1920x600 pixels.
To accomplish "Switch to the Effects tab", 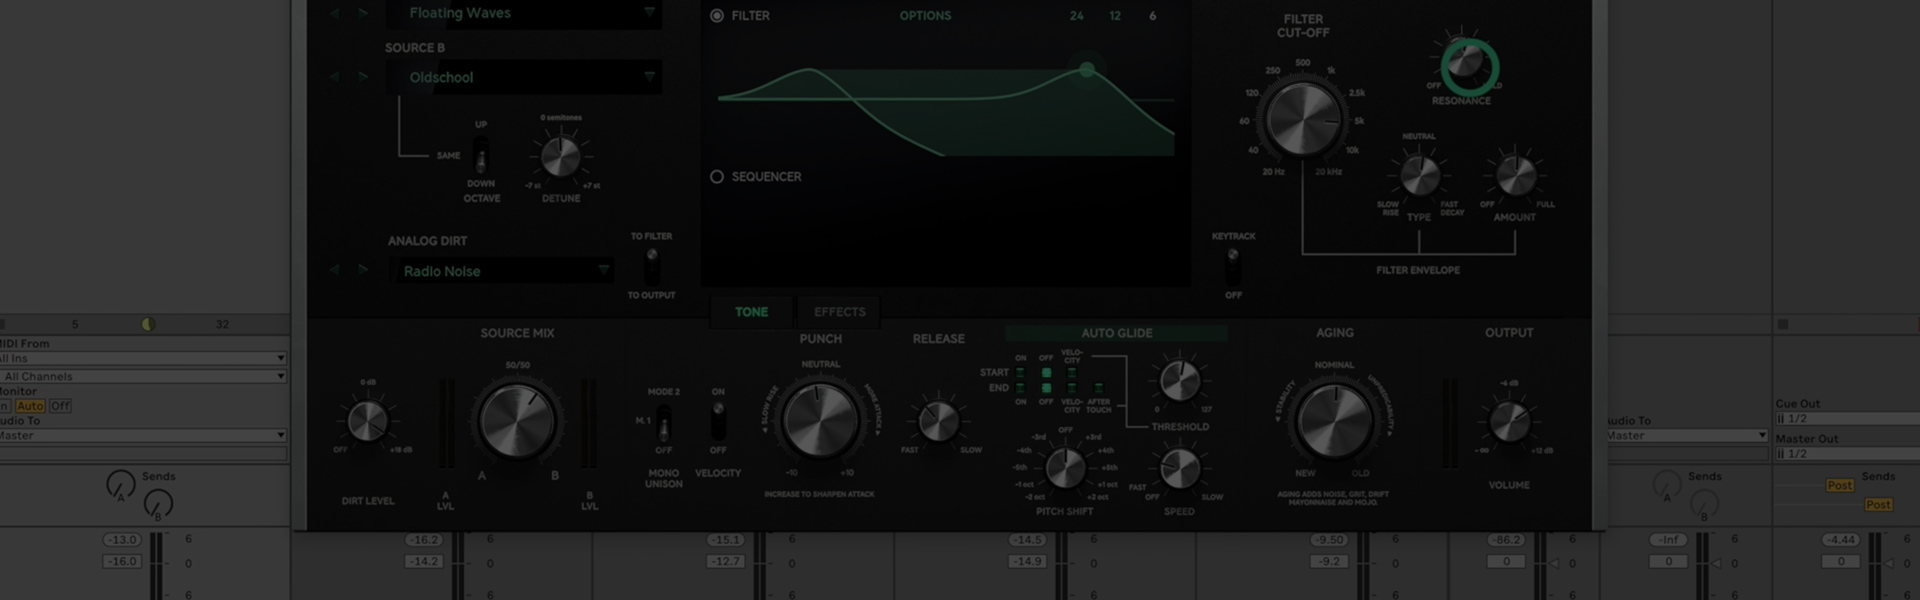I will 839,312.
